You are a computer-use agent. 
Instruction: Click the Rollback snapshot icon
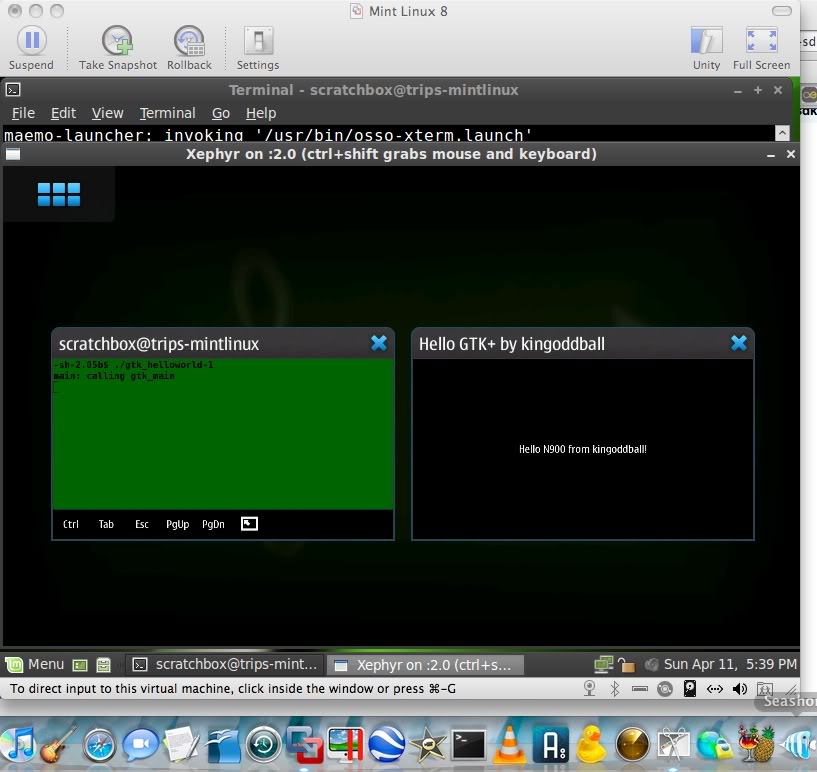tap(189, 42)
